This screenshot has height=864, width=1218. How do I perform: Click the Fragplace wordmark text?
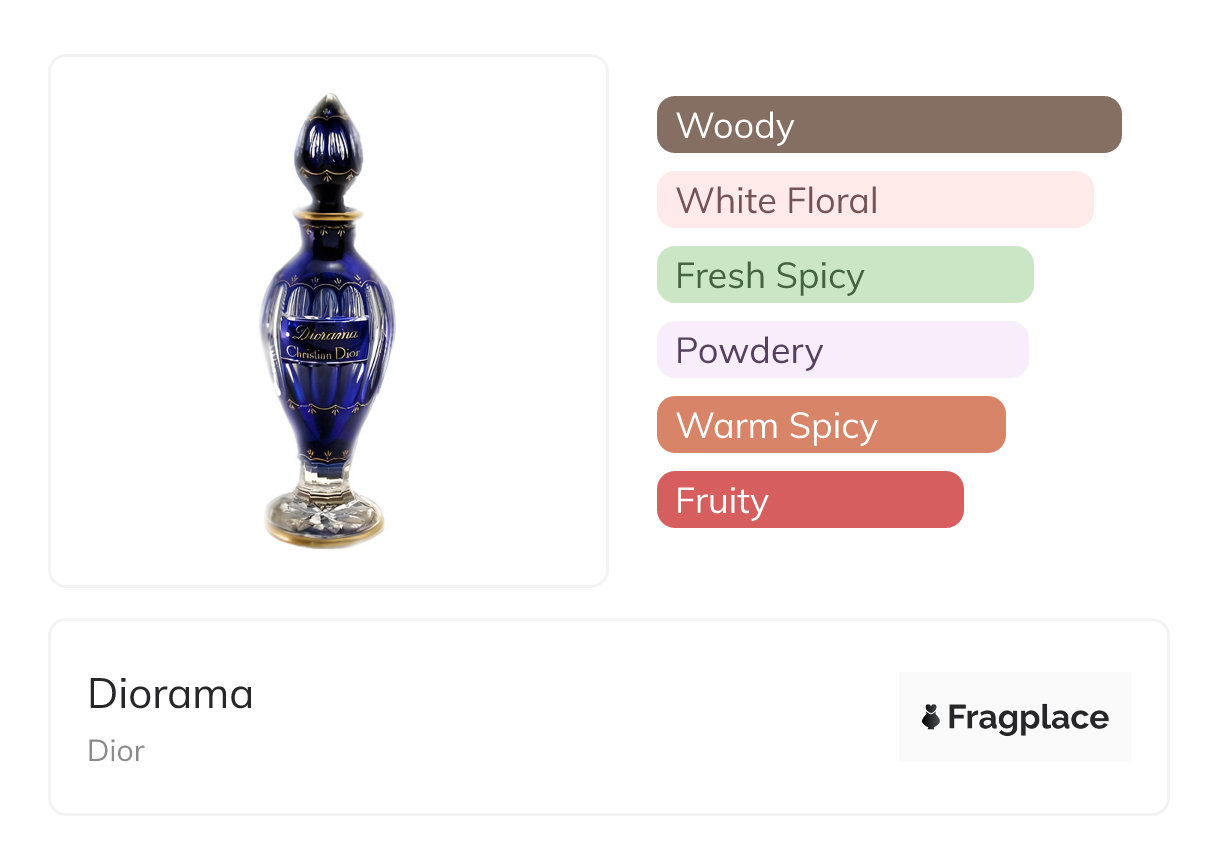click(1028, 717)
